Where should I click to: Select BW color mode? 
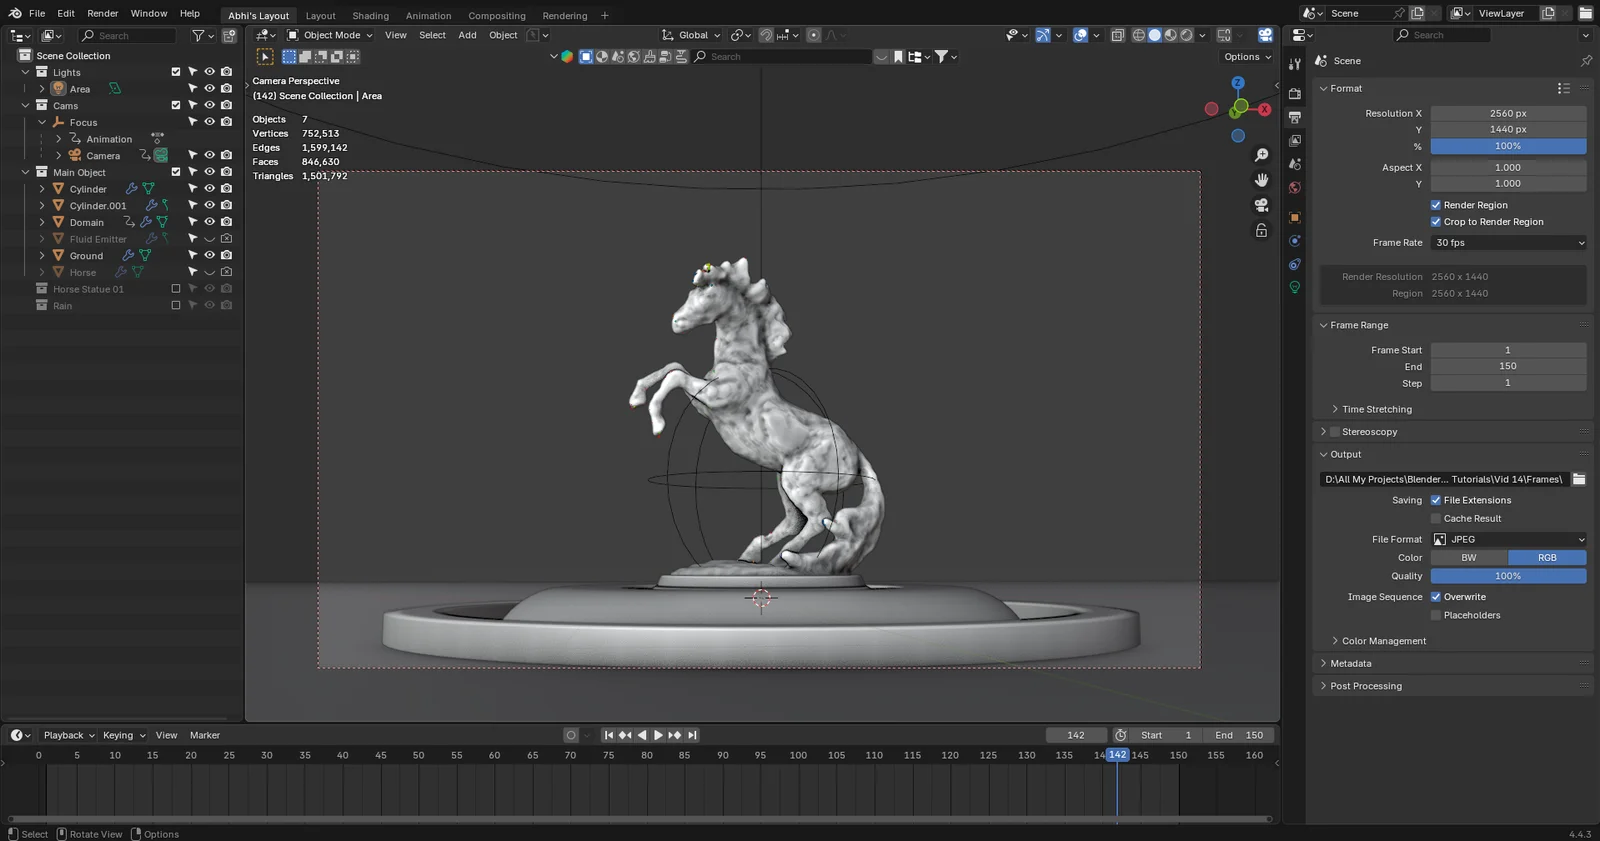click(1469, 558)
